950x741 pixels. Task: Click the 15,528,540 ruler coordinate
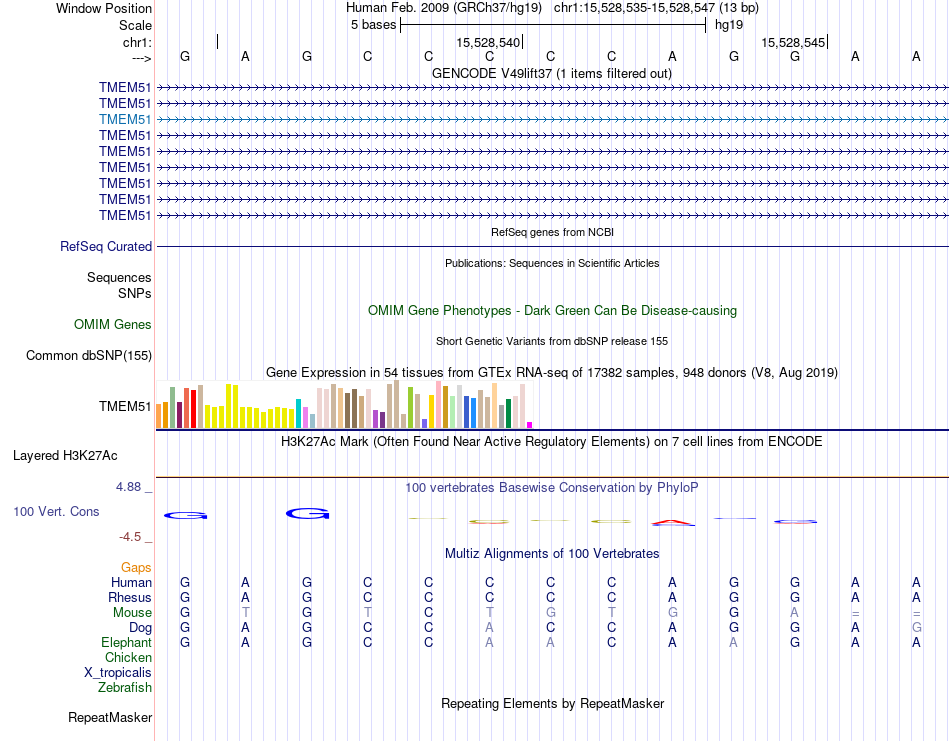point(488,42)
